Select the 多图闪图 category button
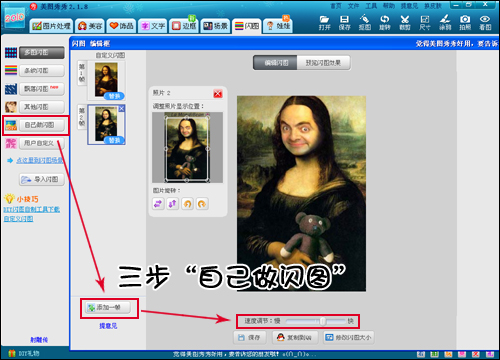This screenshot has height=360, width=500. [x=42, y=52]
